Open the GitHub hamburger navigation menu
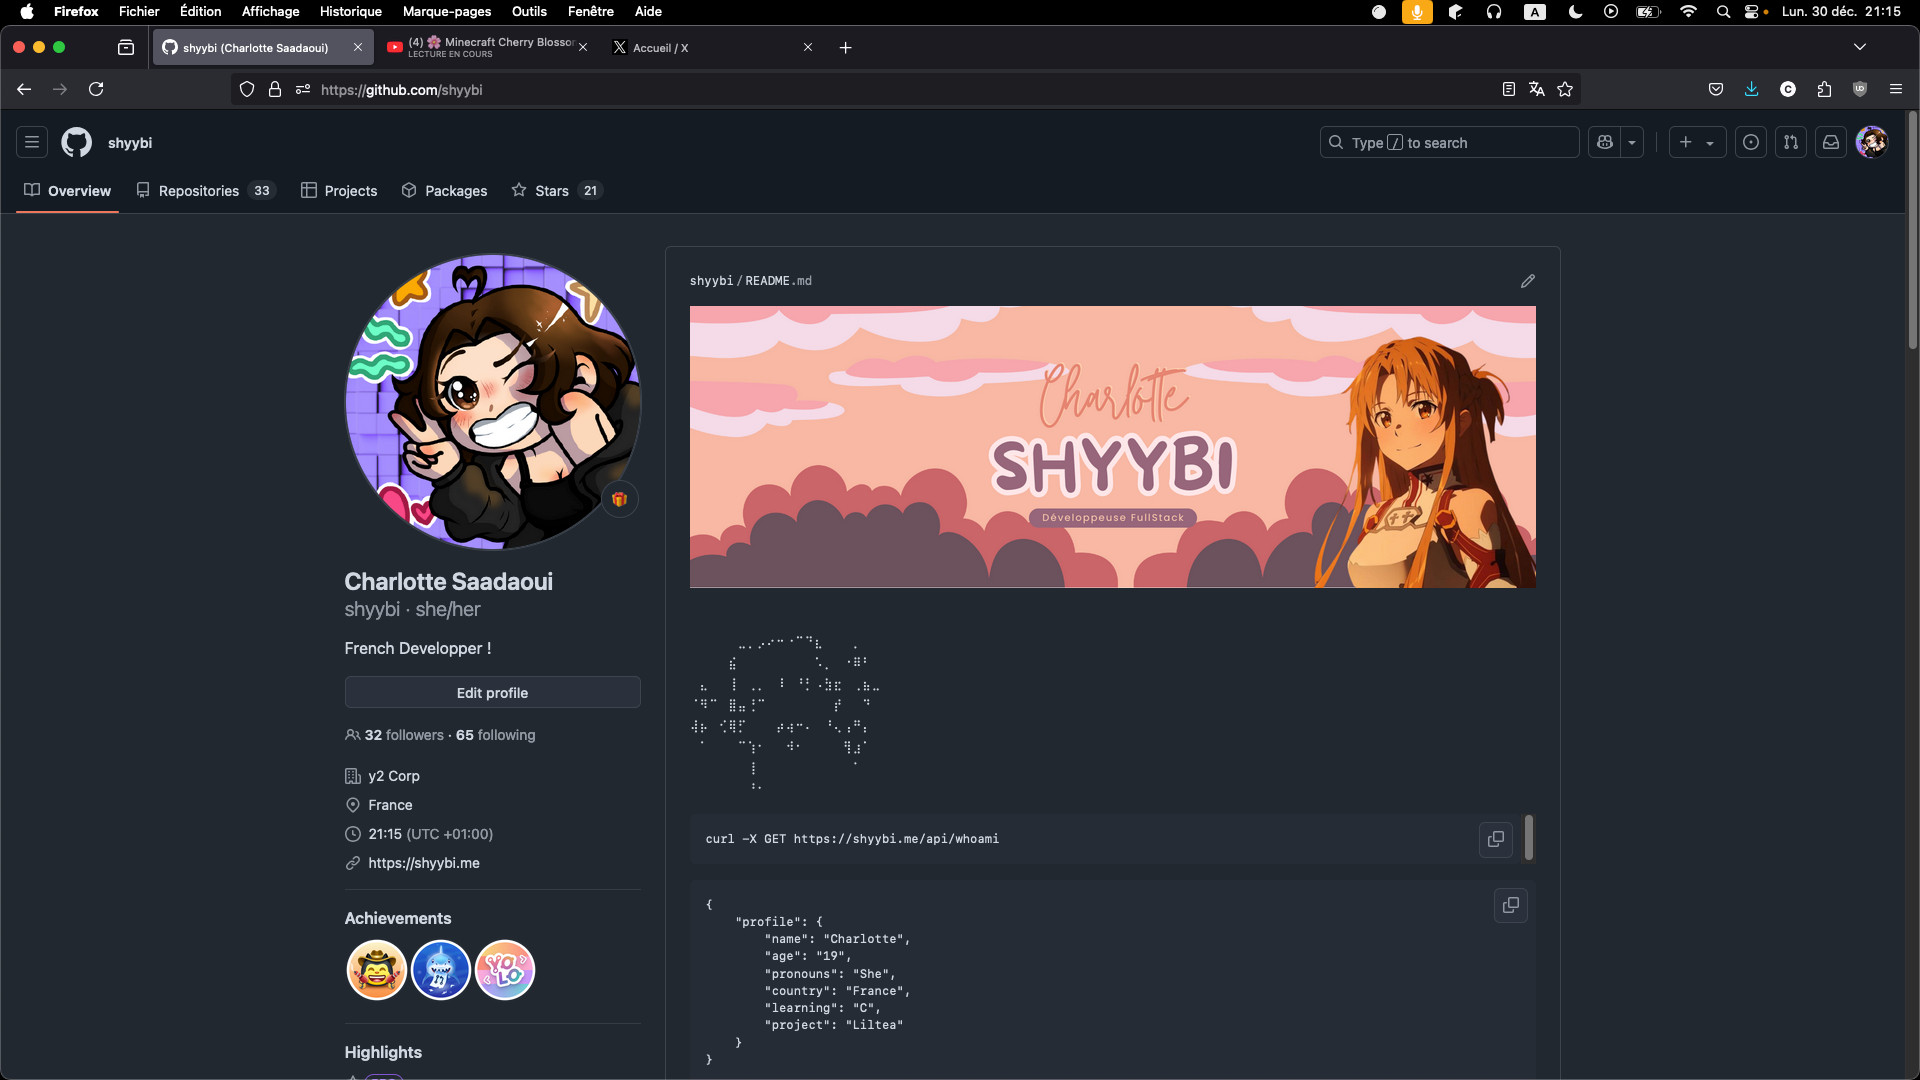 (x=32, y=142)
